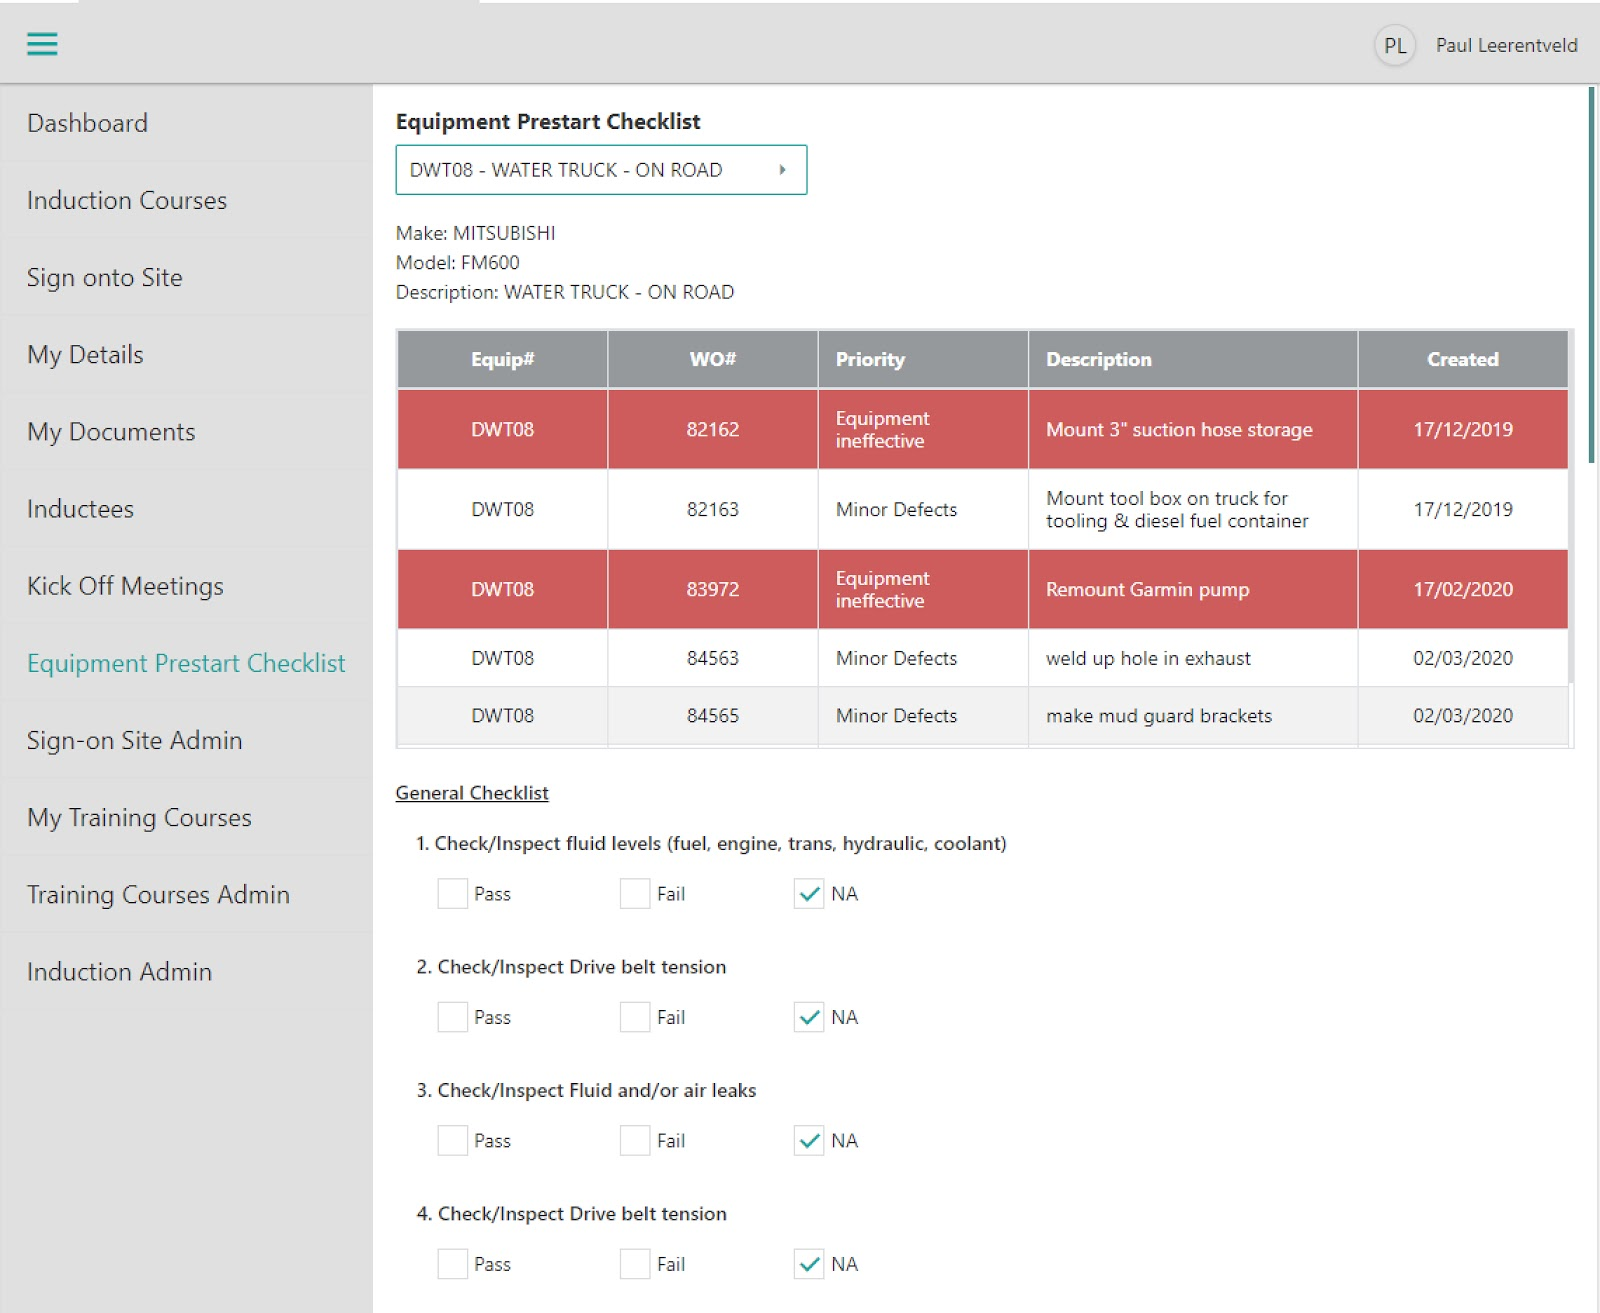Uncheck NA for item 4 drive belt tension

(x=809, y=1264)
